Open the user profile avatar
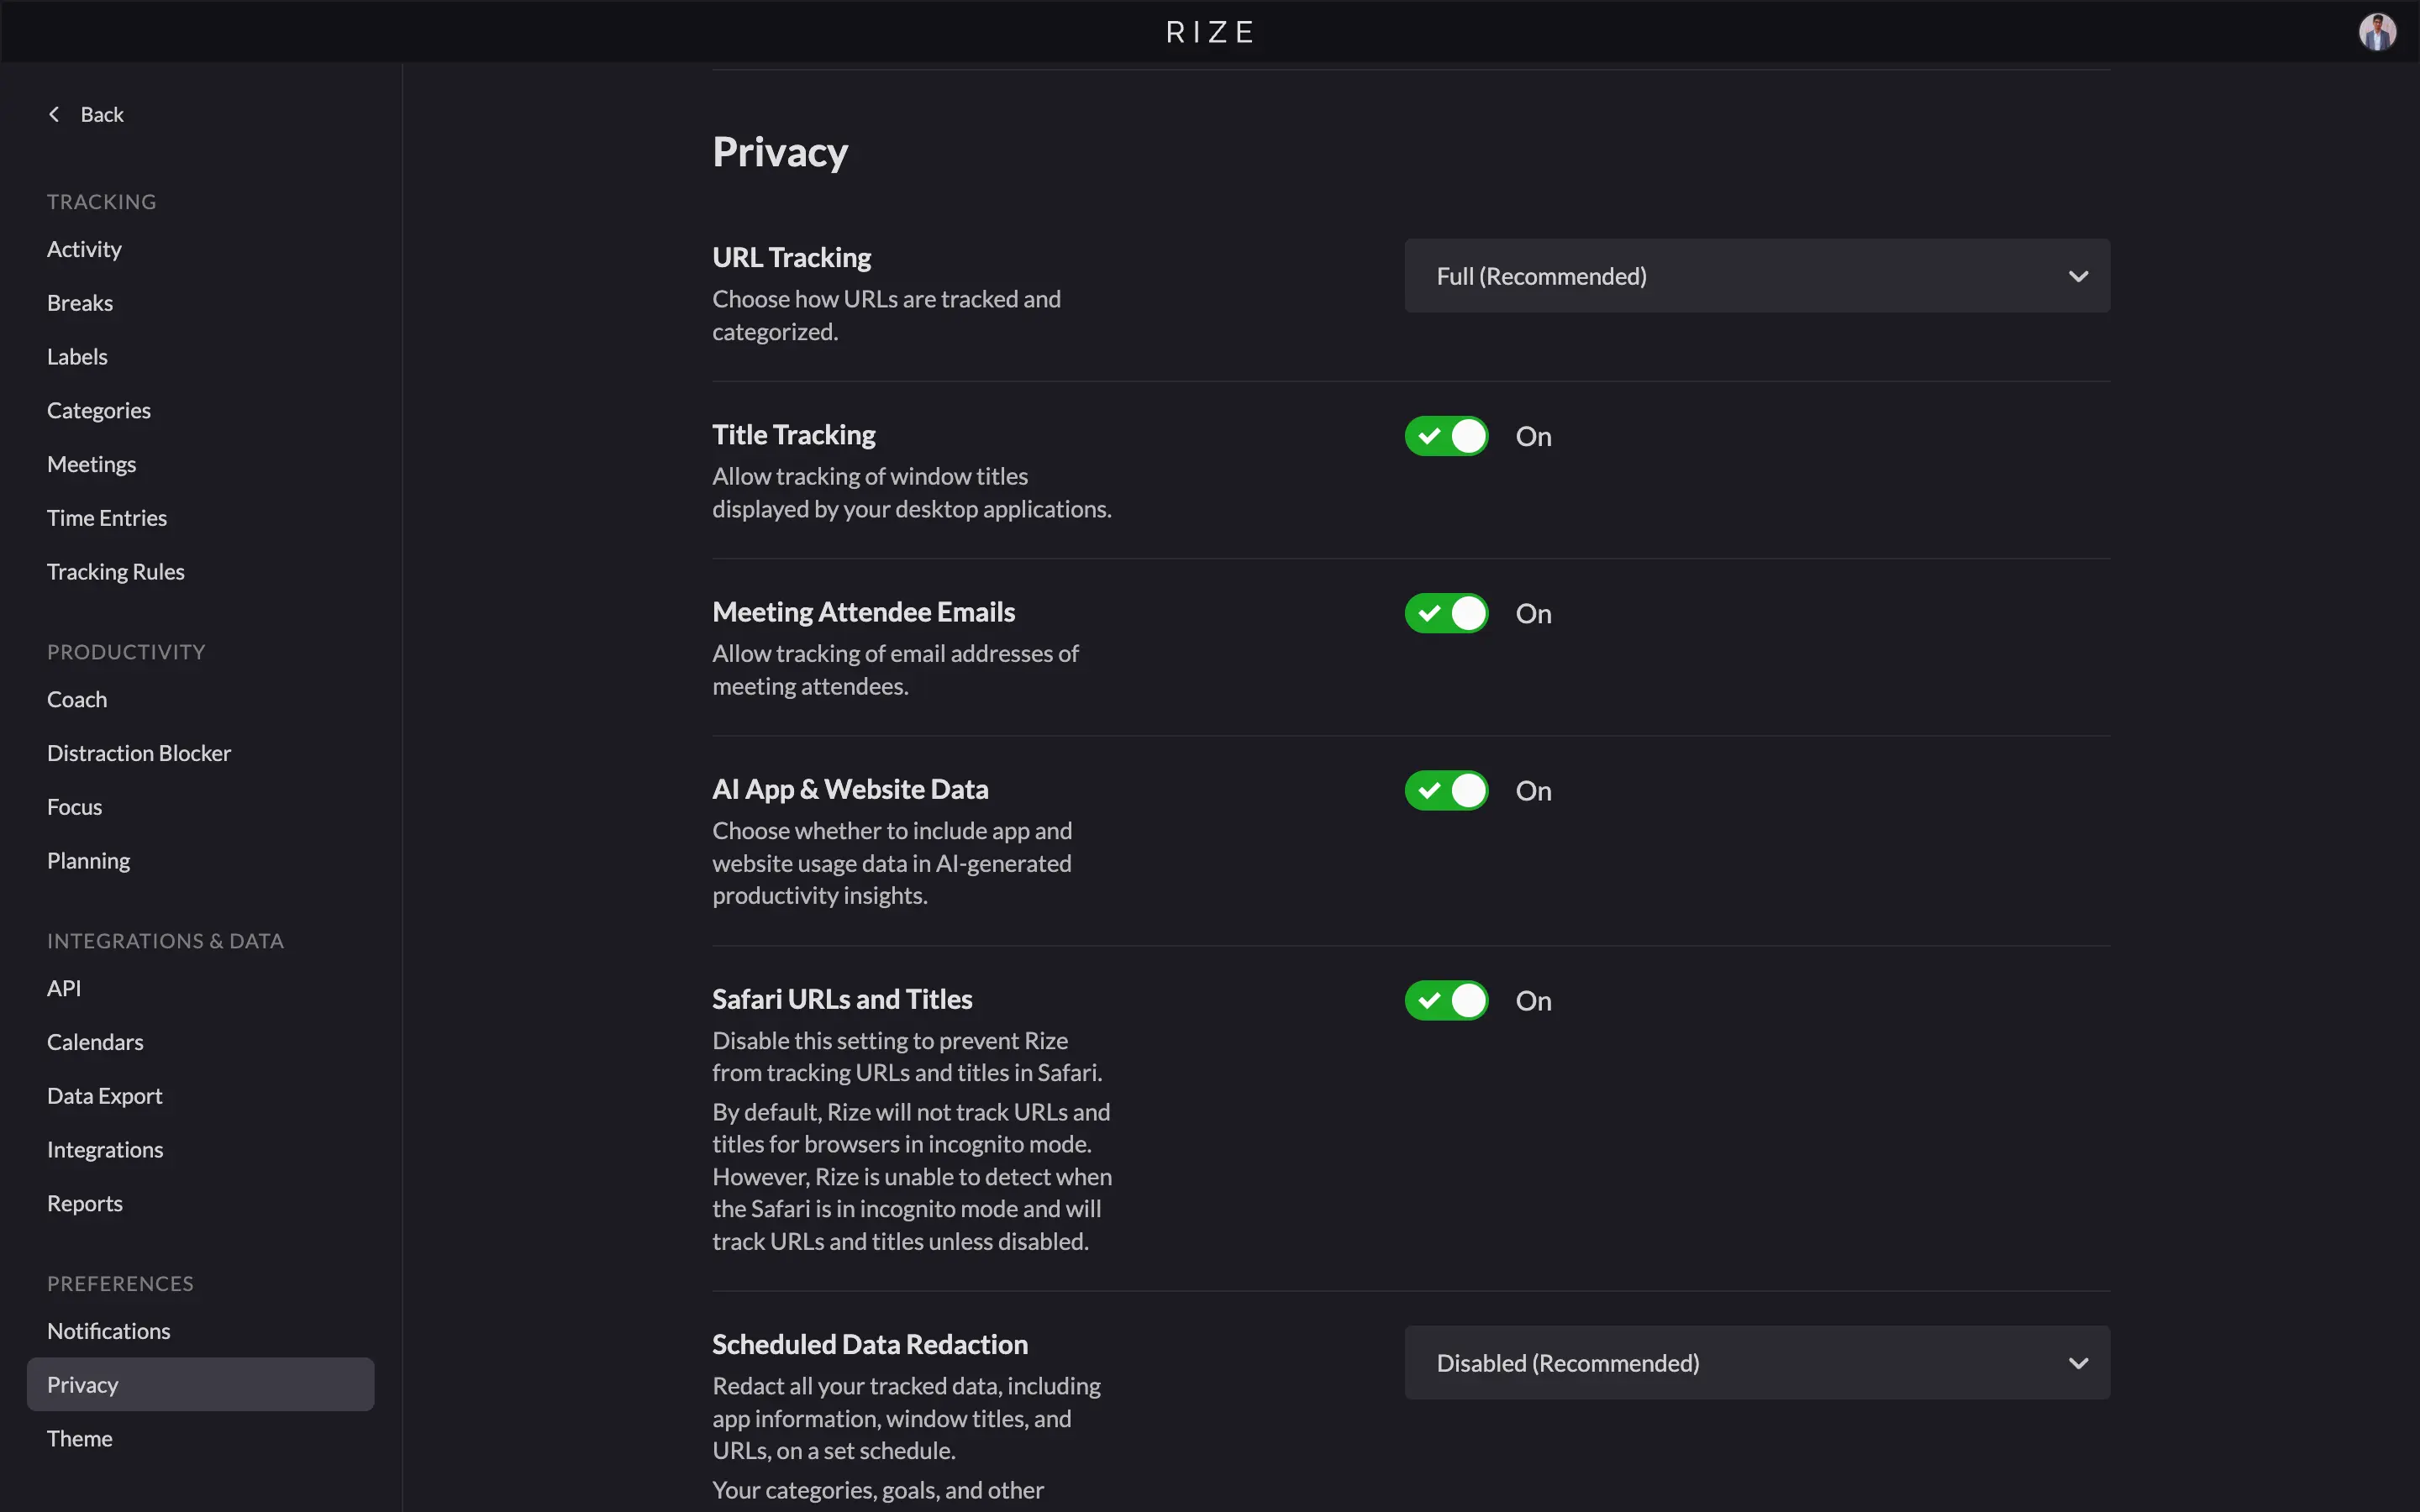This screenshot has width=2420, height=1512. [2377, 32]
